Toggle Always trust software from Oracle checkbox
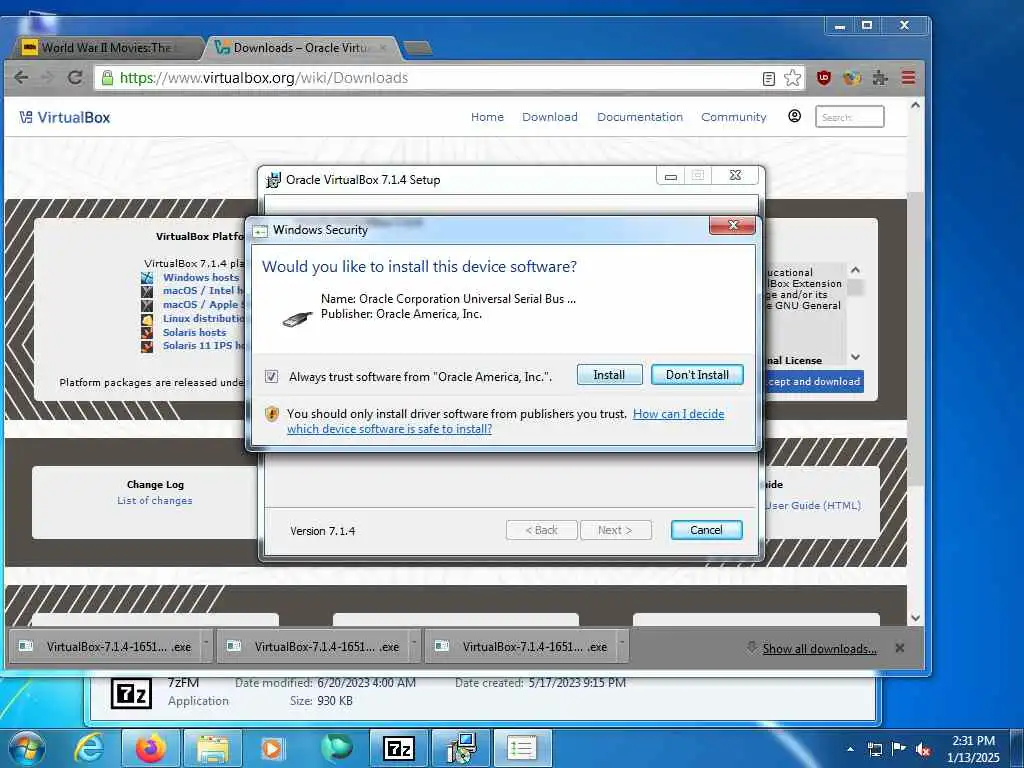 272,376
